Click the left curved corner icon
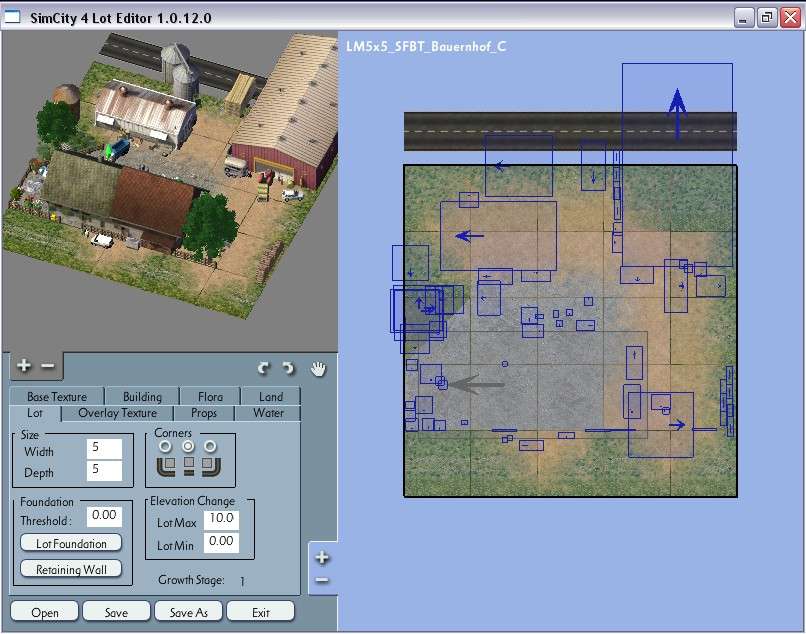This screenshot has height=634, width=806. click(166, 466)
